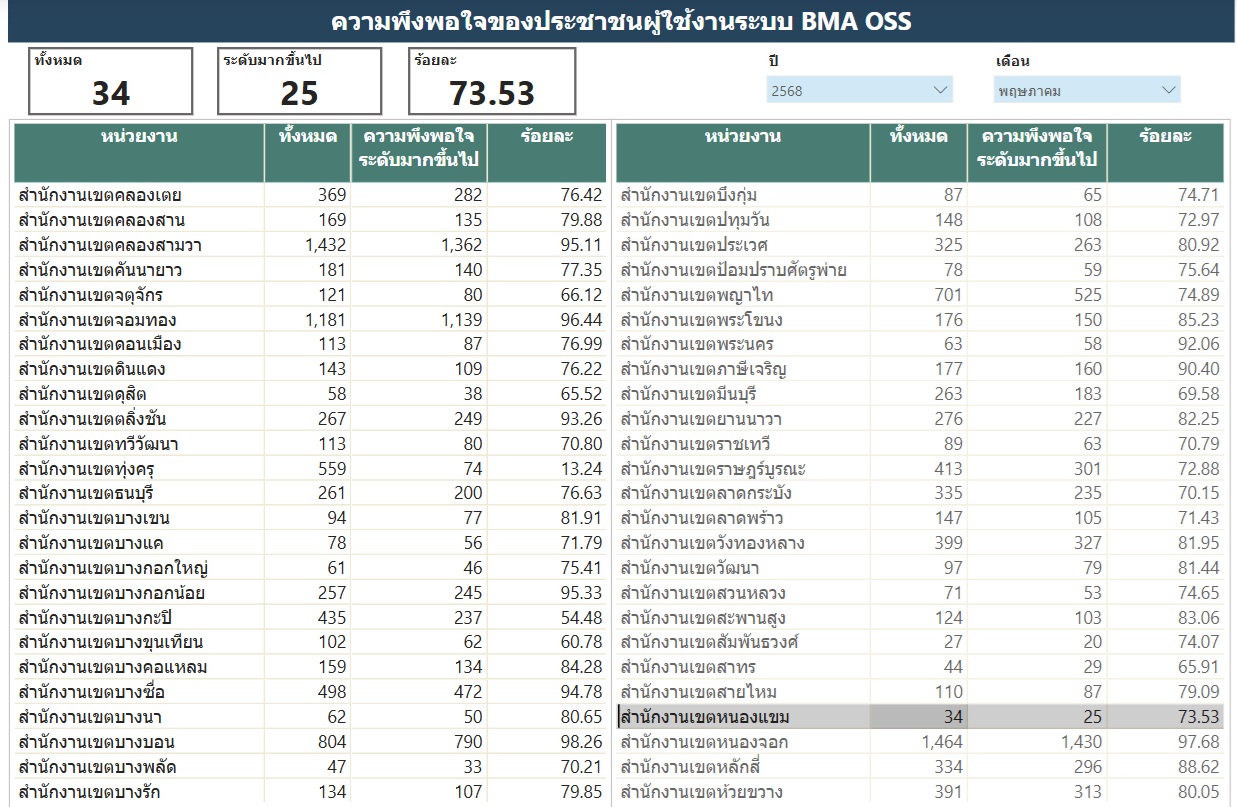Select the สำนักงานเขตคลองเตย row
This screenshot has width=1237, height=807.
pyautogui.click(x=100, y=195)
